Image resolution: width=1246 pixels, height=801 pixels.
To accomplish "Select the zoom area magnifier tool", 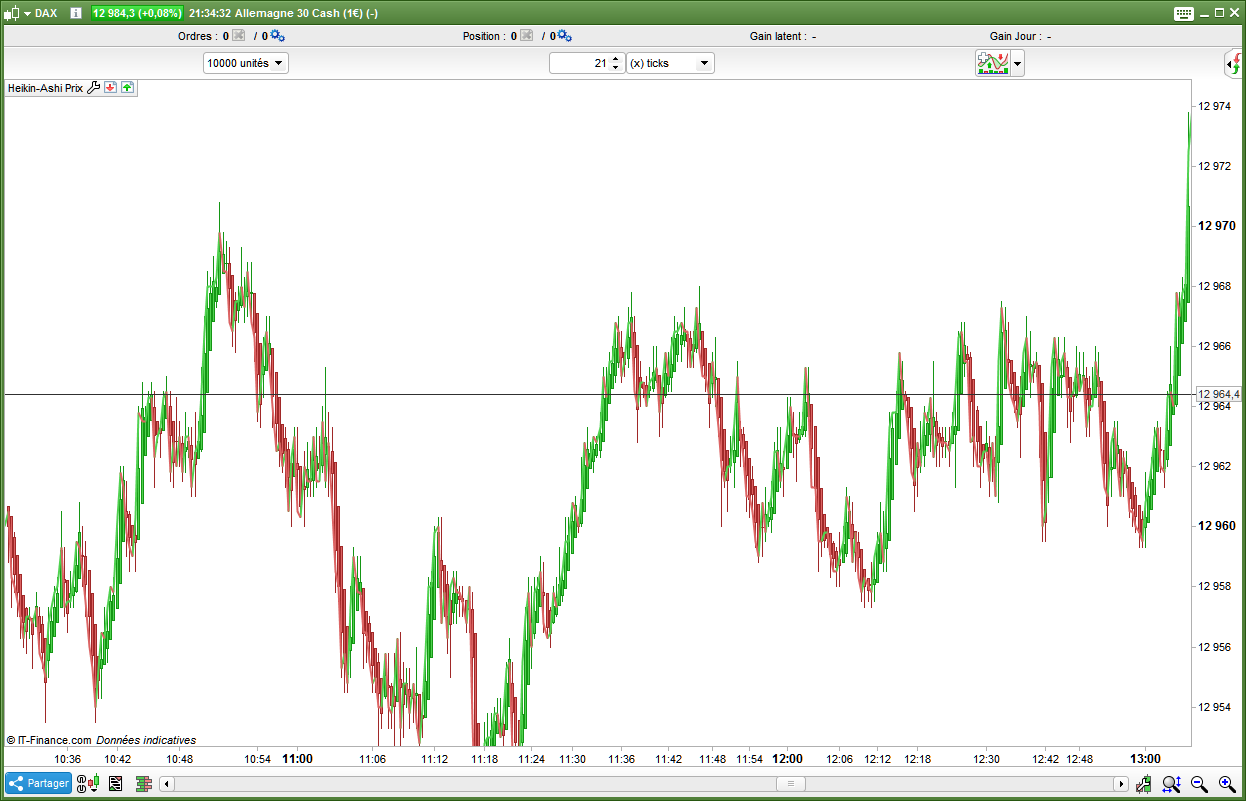I will click(1172, 784).
